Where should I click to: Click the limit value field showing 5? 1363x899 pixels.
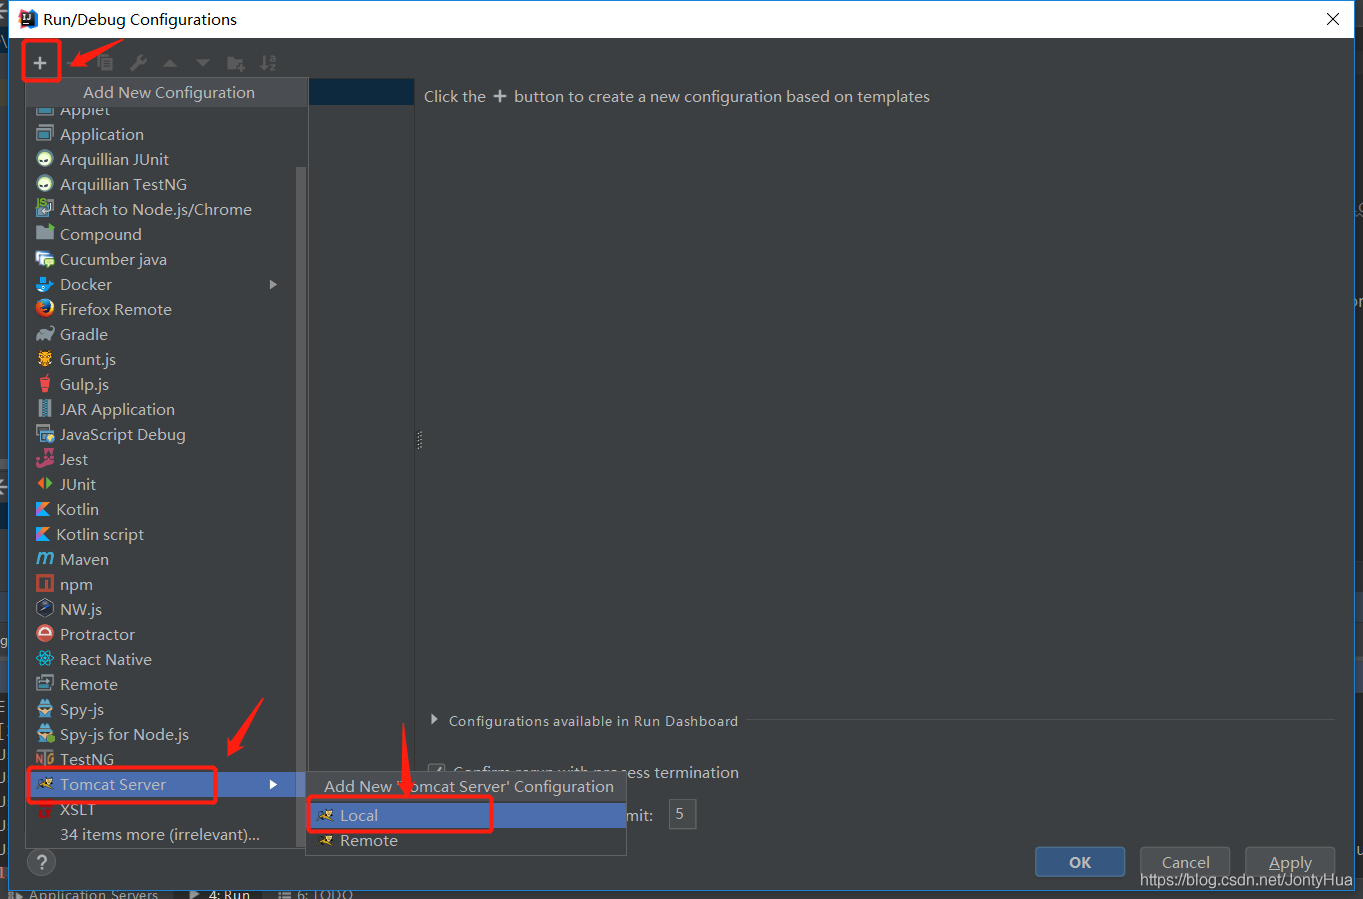click(x=681, y=814)
